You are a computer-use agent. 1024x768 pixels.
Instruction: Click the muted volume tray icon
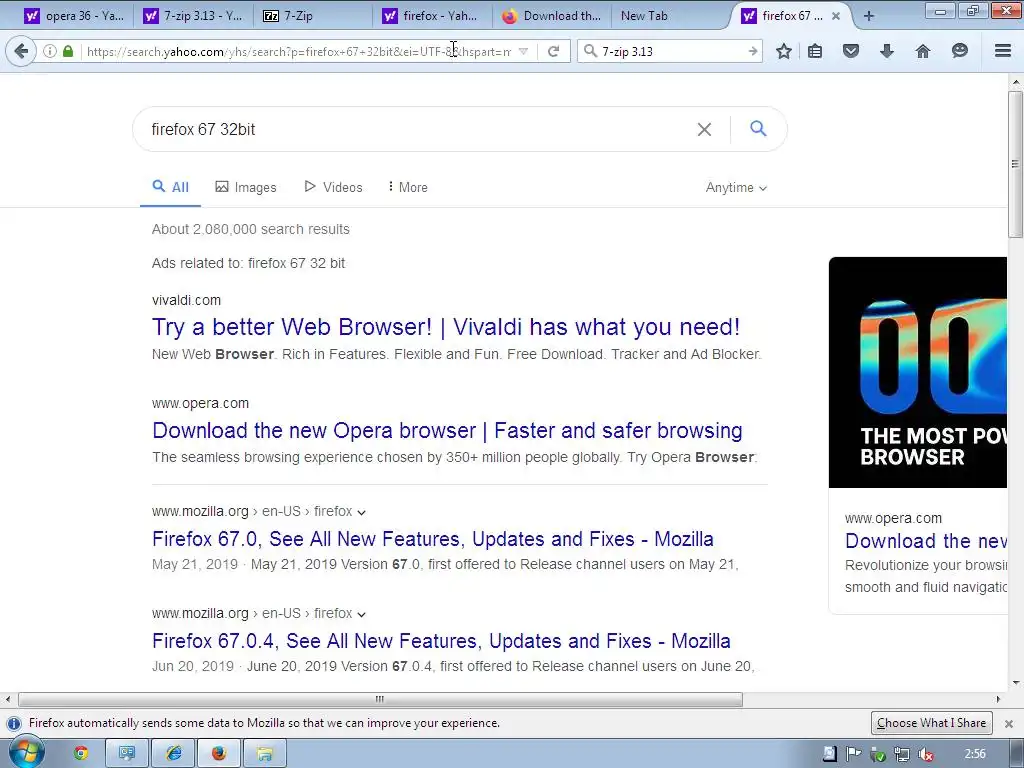[925, 754]
